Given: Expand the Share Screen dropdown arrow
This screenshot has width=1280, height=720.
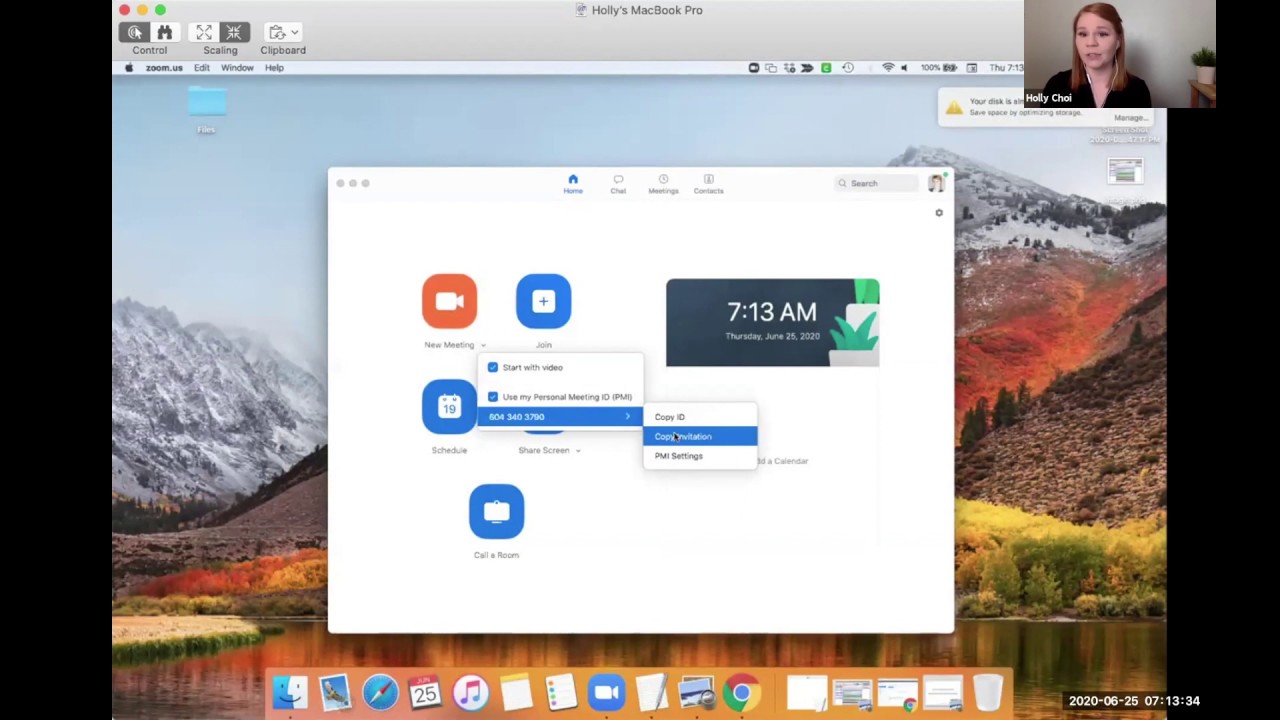Looking at the screenshot, I should pos(578,451).
